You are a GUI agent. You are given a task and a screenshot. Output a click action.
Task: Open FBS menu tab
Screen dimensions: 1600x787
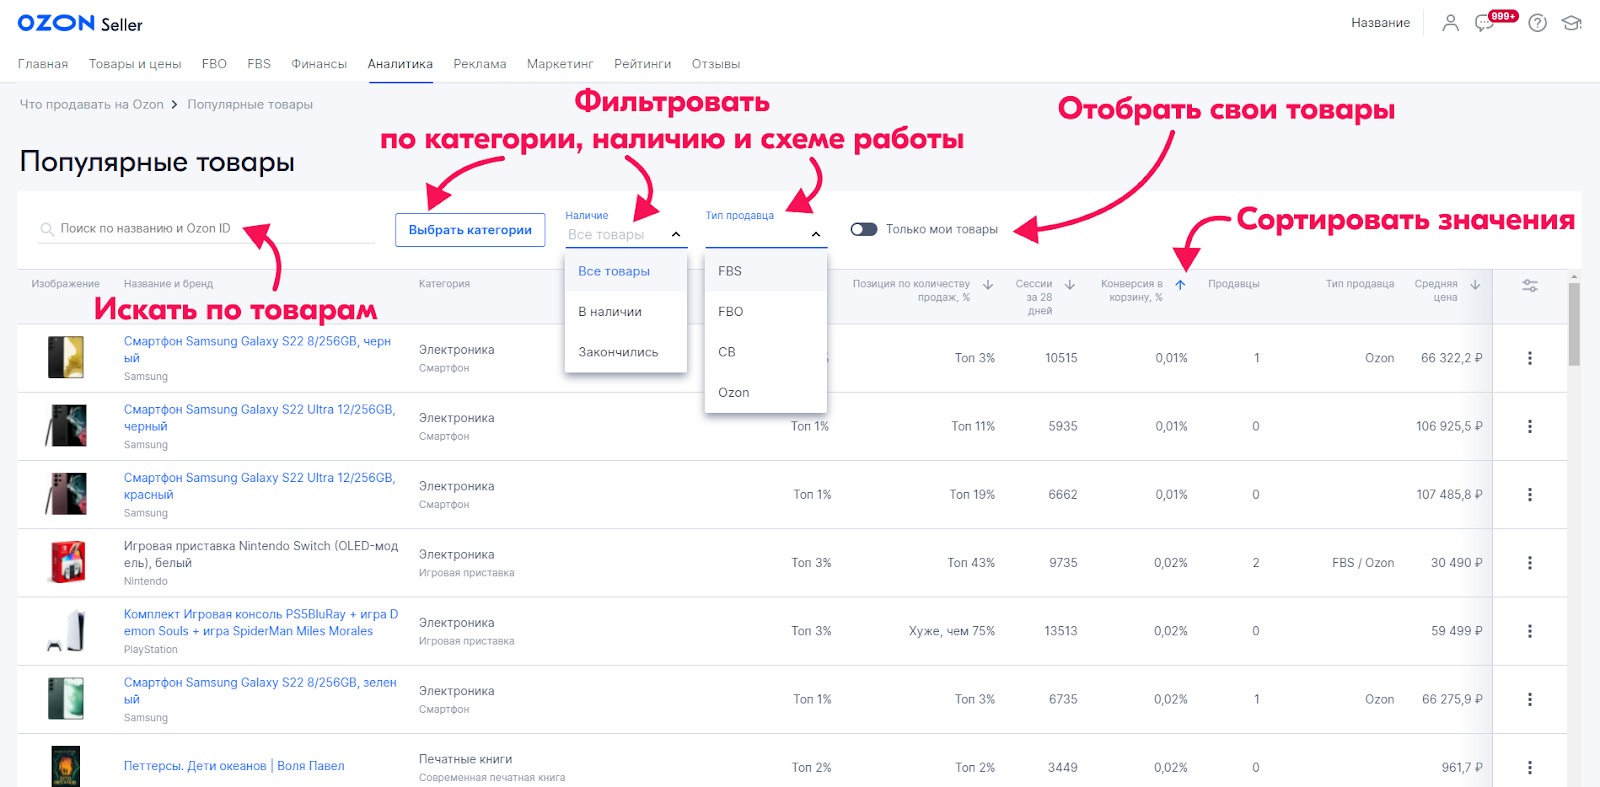(259, 64)
